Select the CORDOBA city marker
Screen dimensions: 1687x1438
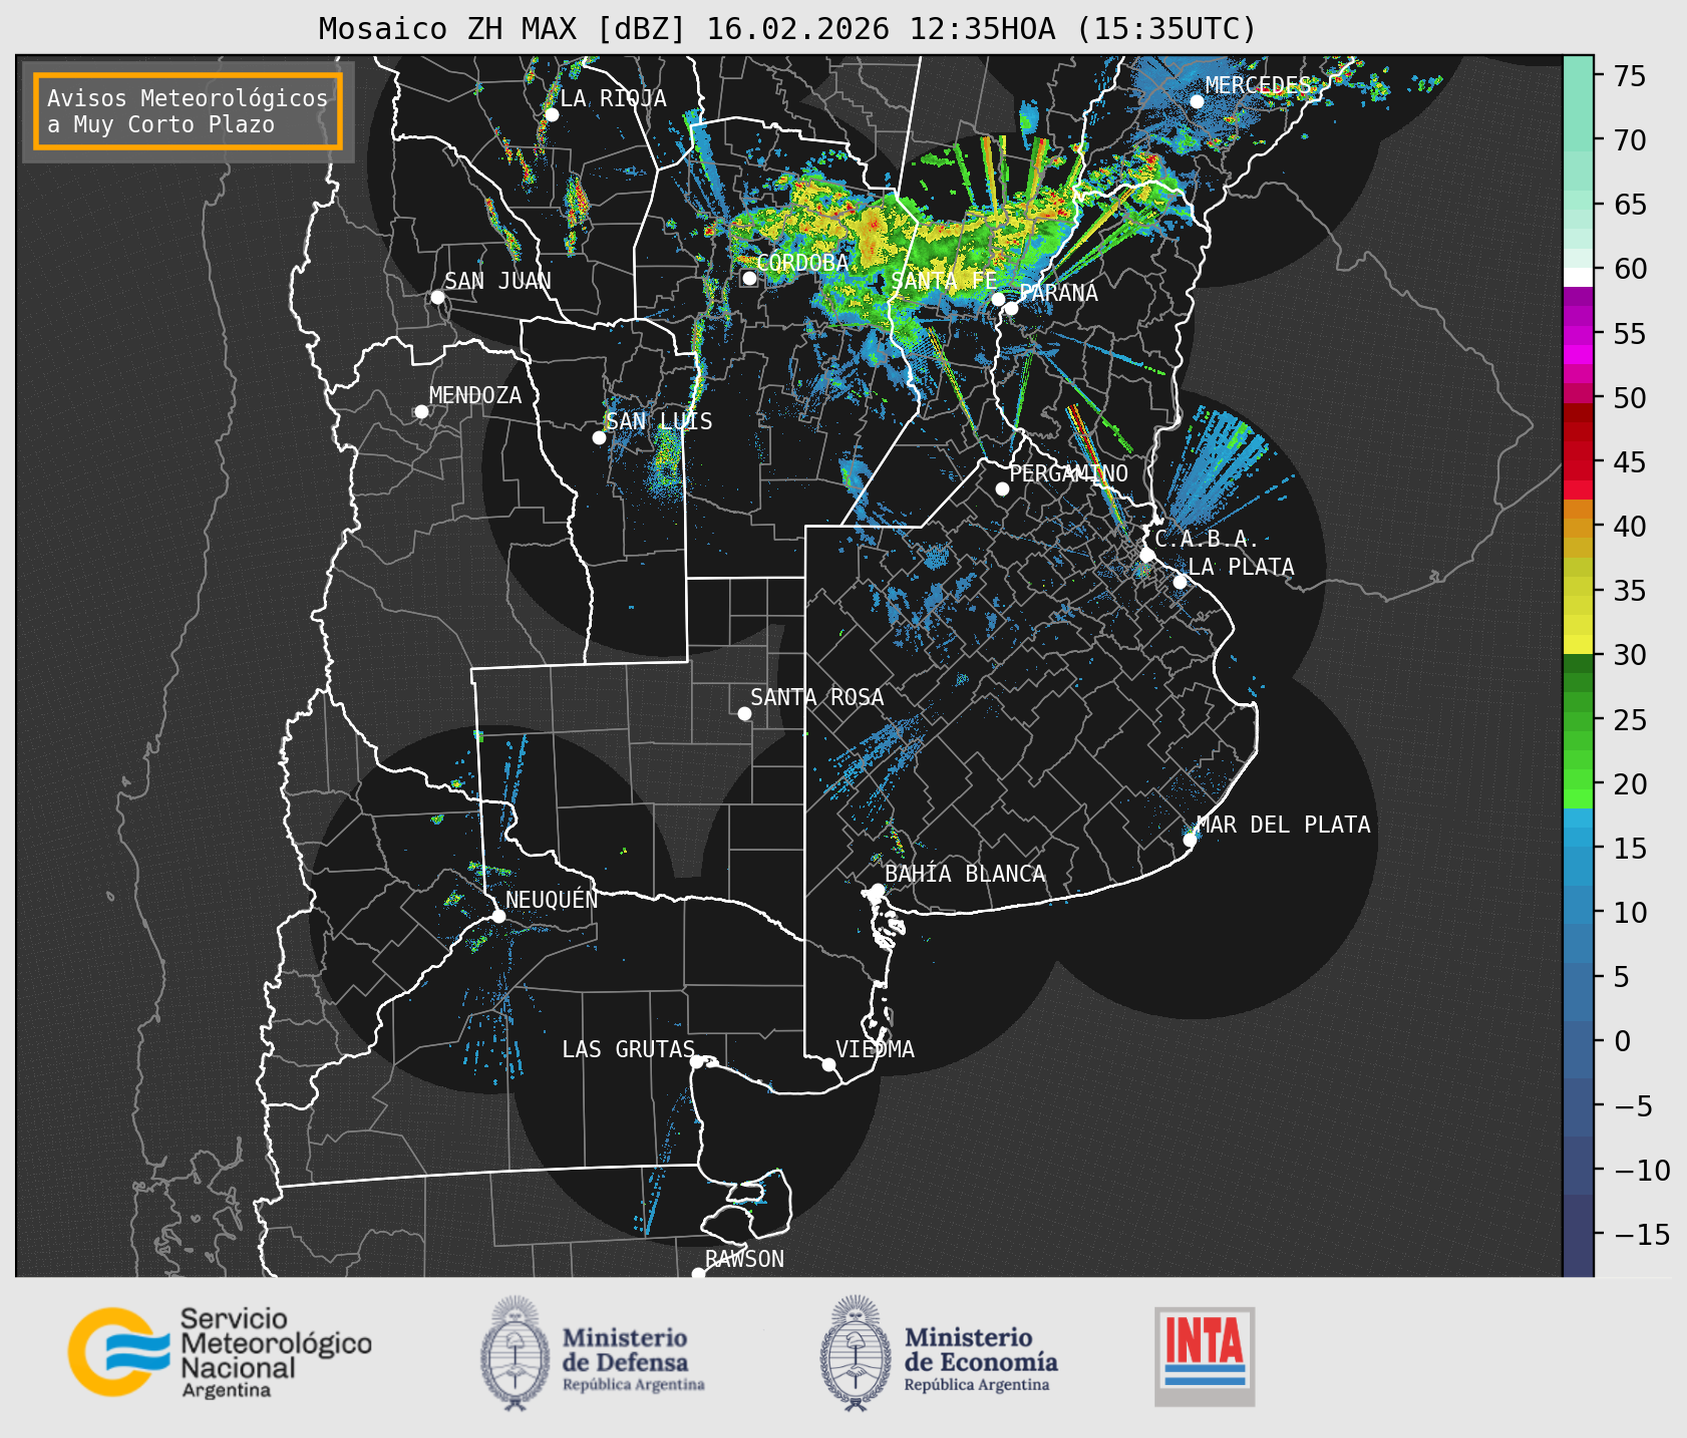click(749, 278)
